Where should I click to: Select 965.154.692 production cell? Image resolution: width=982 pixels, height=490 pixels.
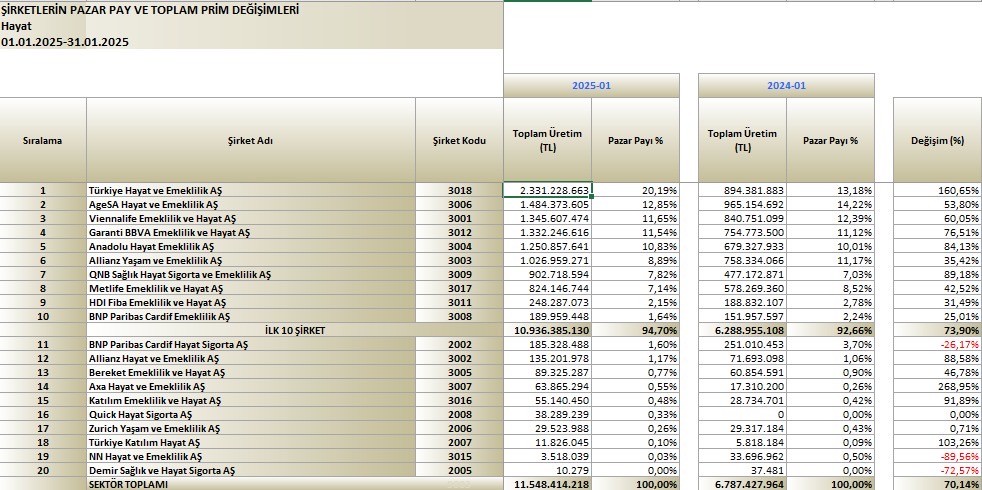pyautogui.click(x=742, y=204)
